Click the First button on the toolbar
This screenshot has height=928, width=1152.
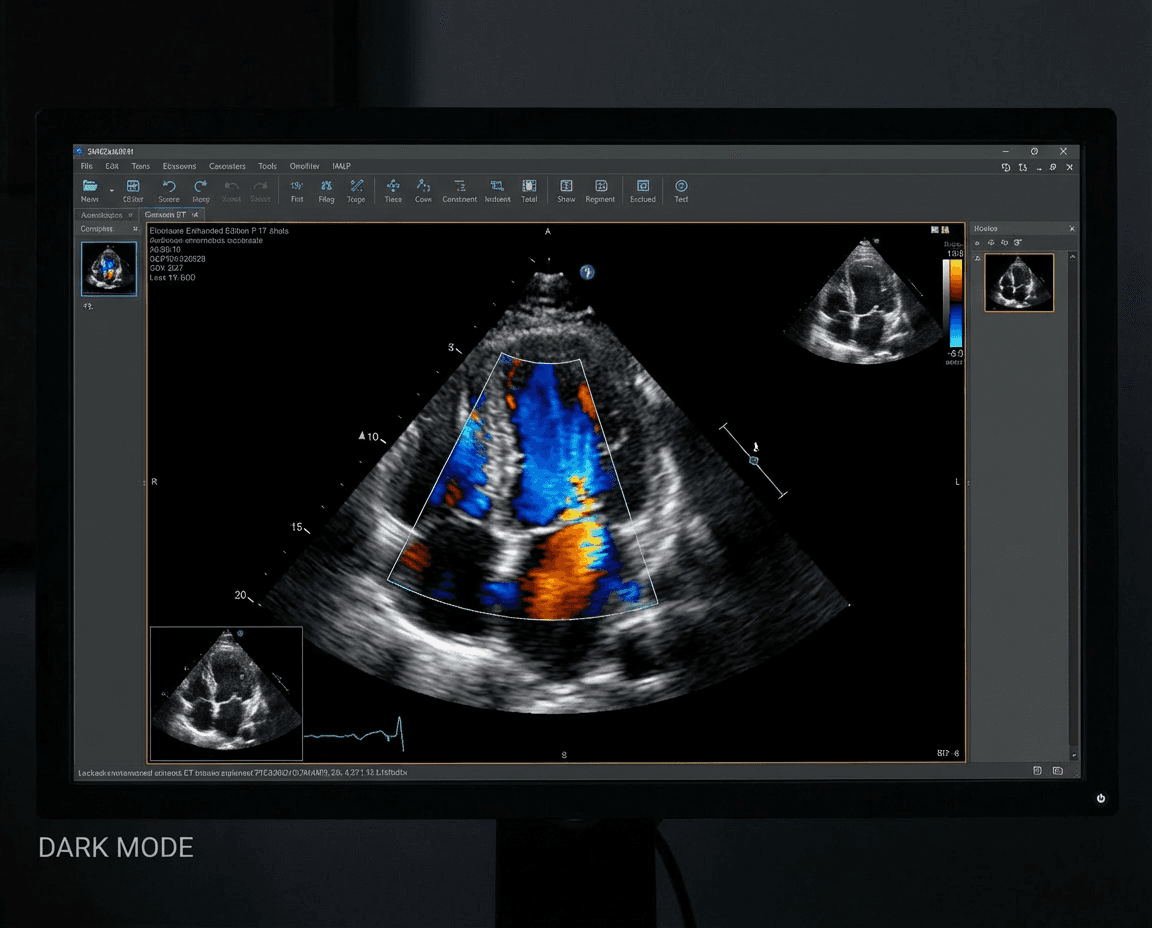click(x=296, y=188)
